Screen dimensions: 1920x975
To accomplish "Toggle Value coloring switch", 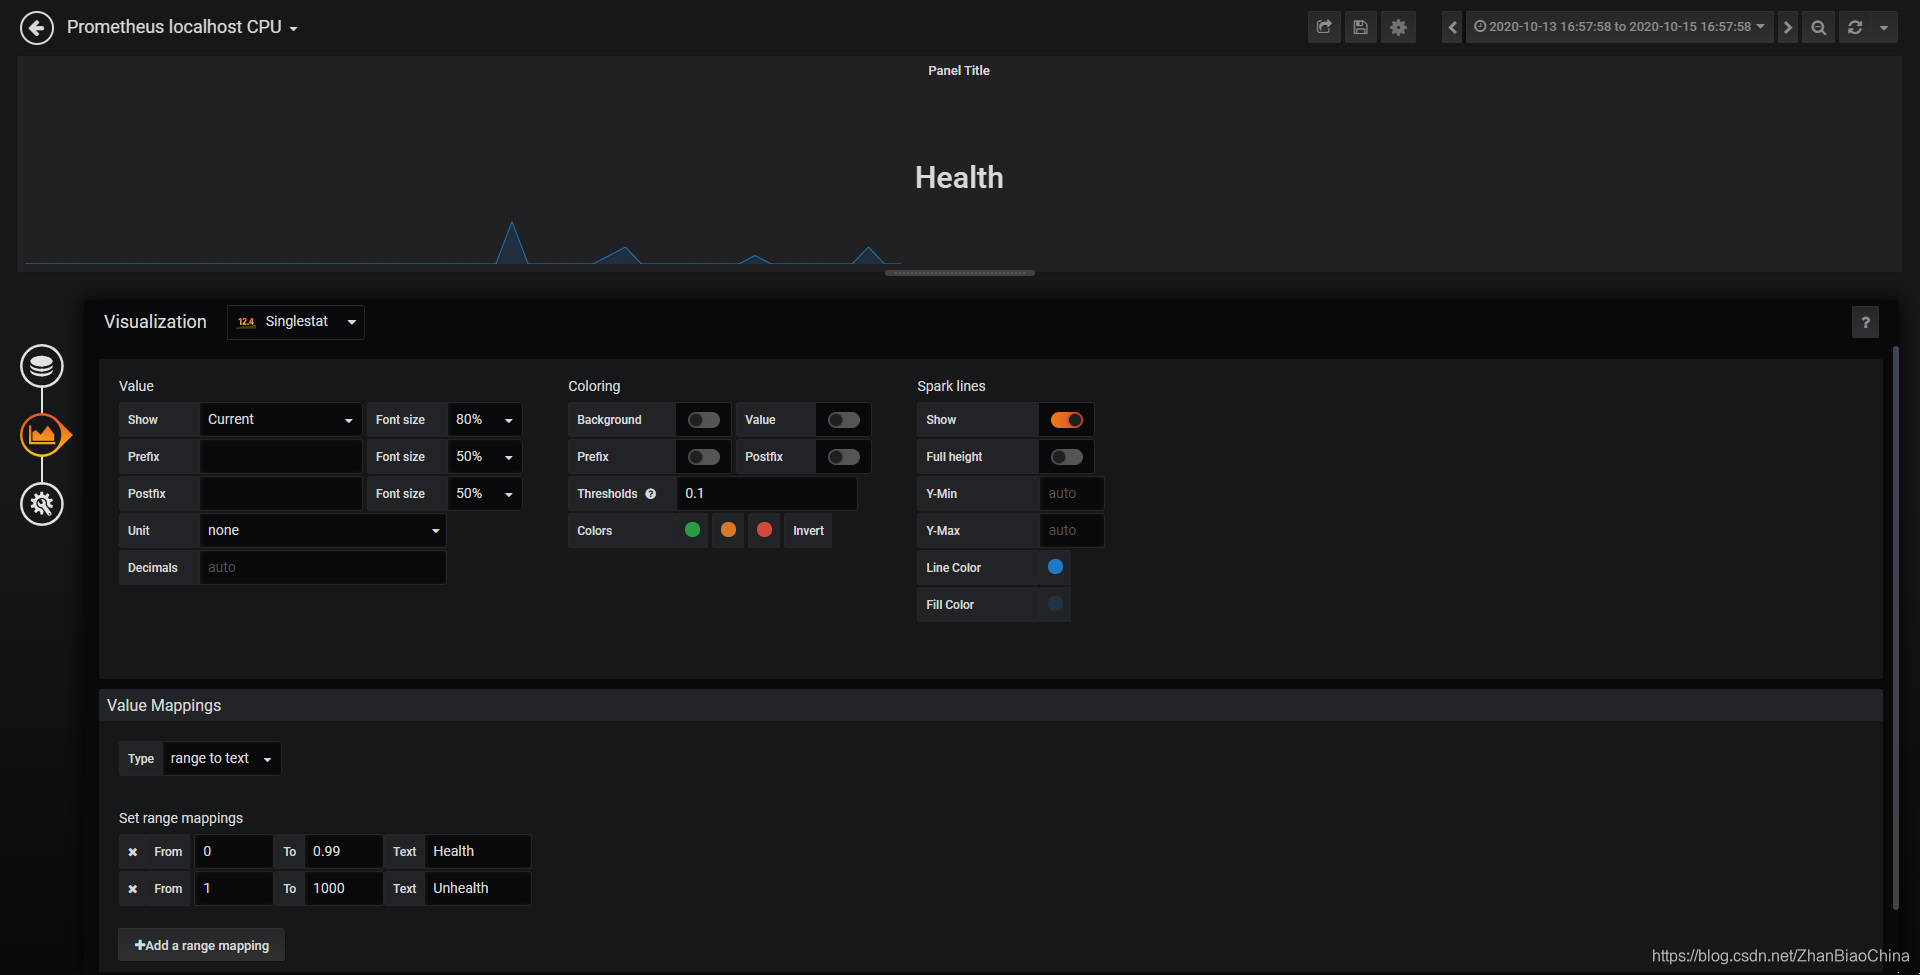I will point(843,420).
